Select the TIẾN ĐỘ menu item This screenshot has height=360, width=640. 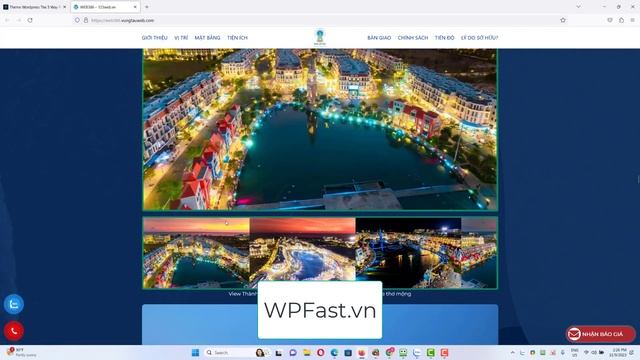[444, 38]
